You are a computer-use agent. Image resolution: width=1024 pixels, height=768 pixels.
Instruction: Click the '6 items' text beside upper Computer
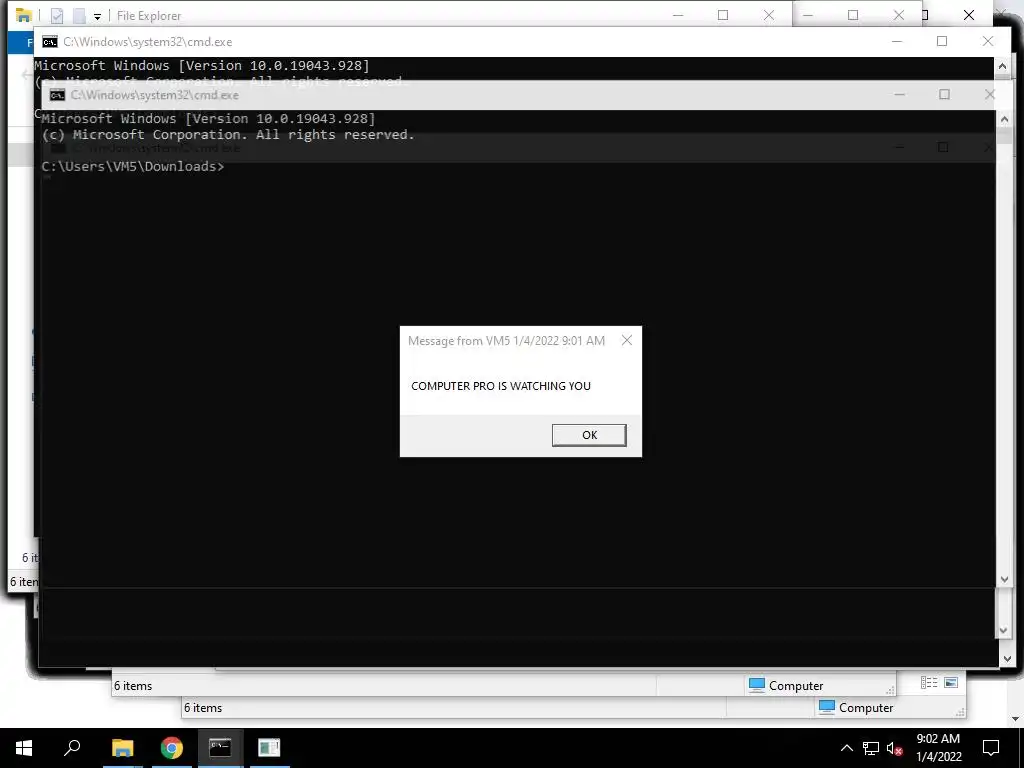coord(133,686)
